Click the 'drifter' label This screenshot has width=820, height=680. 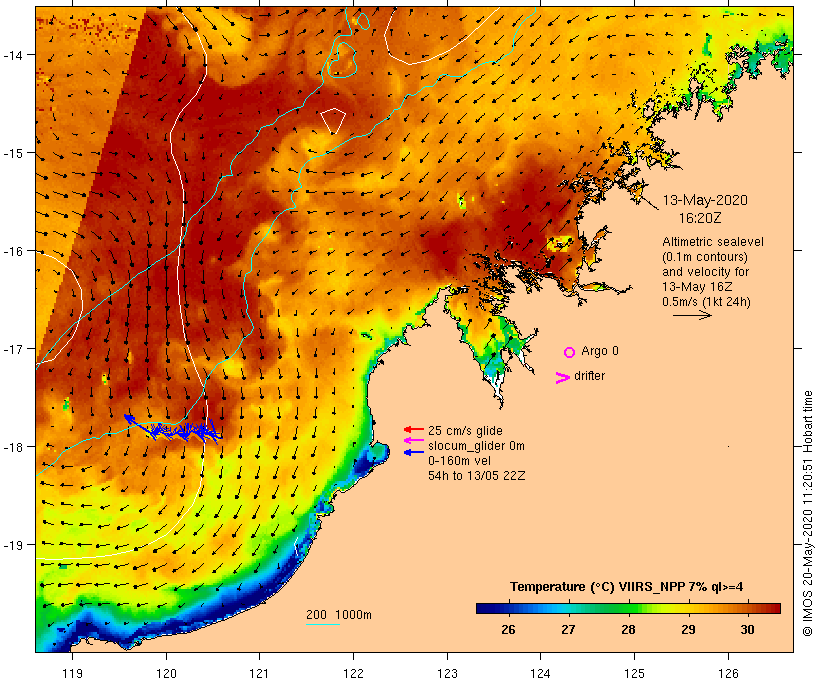[589, 376]
